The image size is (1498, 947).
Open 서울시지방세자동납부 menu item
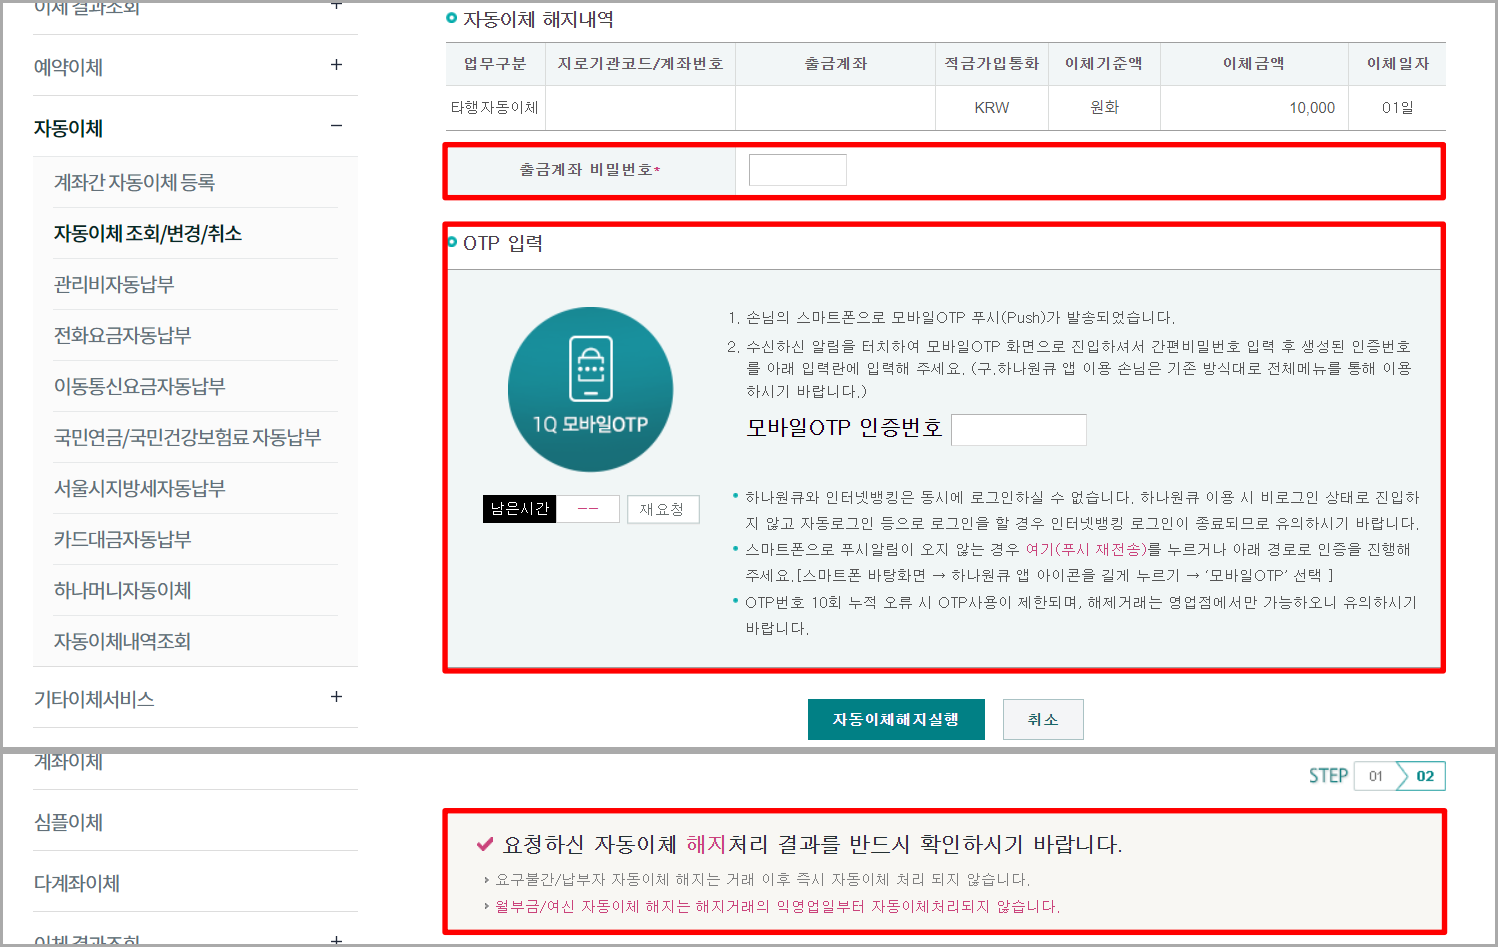click(x=139, y=488)
